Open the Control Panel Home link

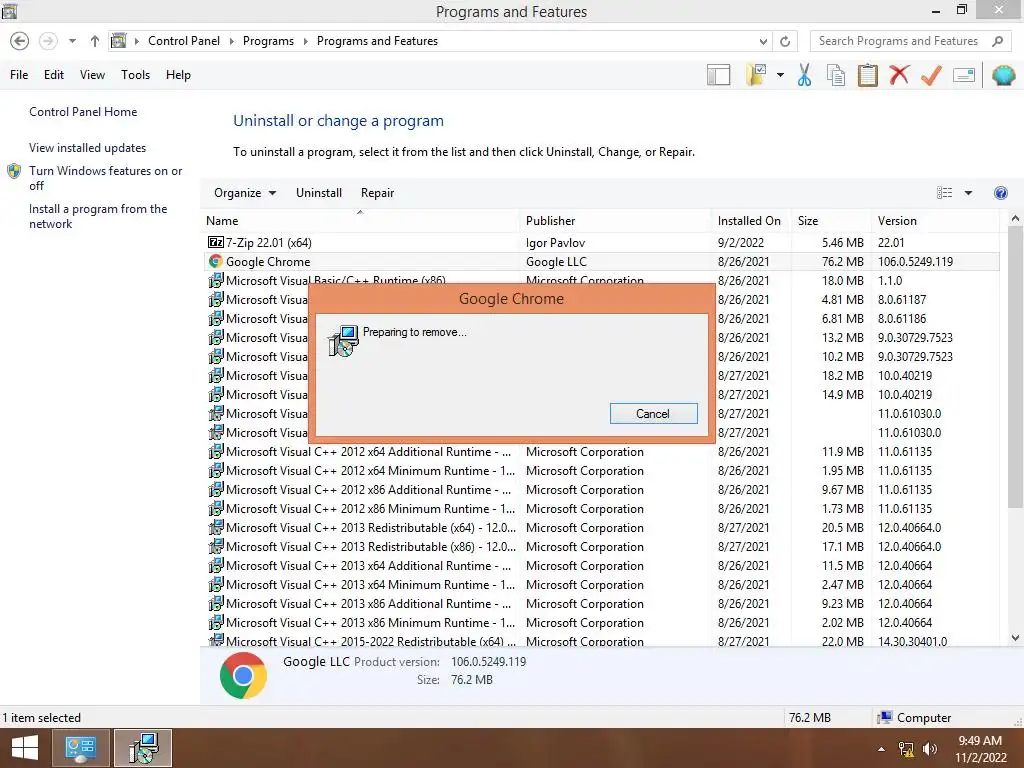pyautogui.click(x=83, y=112)
